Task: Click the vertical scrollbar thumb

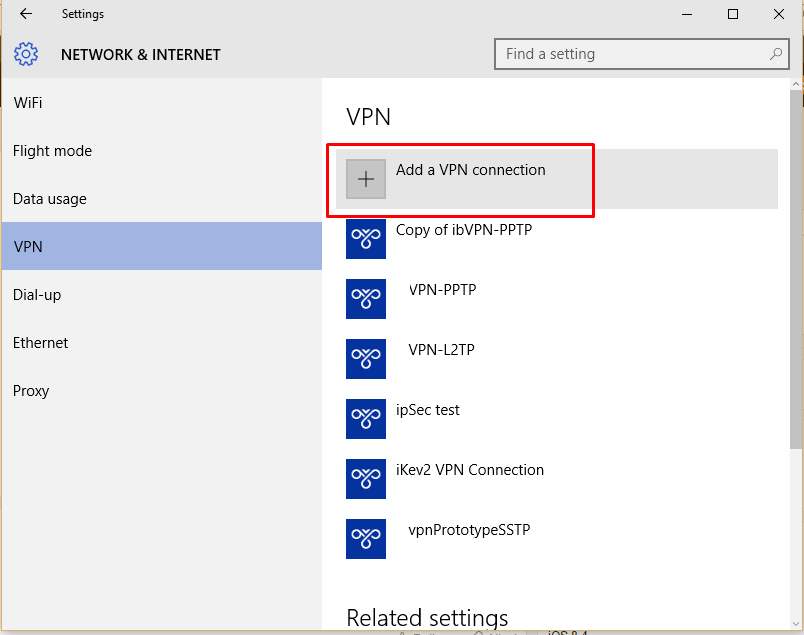Action: 796,270
